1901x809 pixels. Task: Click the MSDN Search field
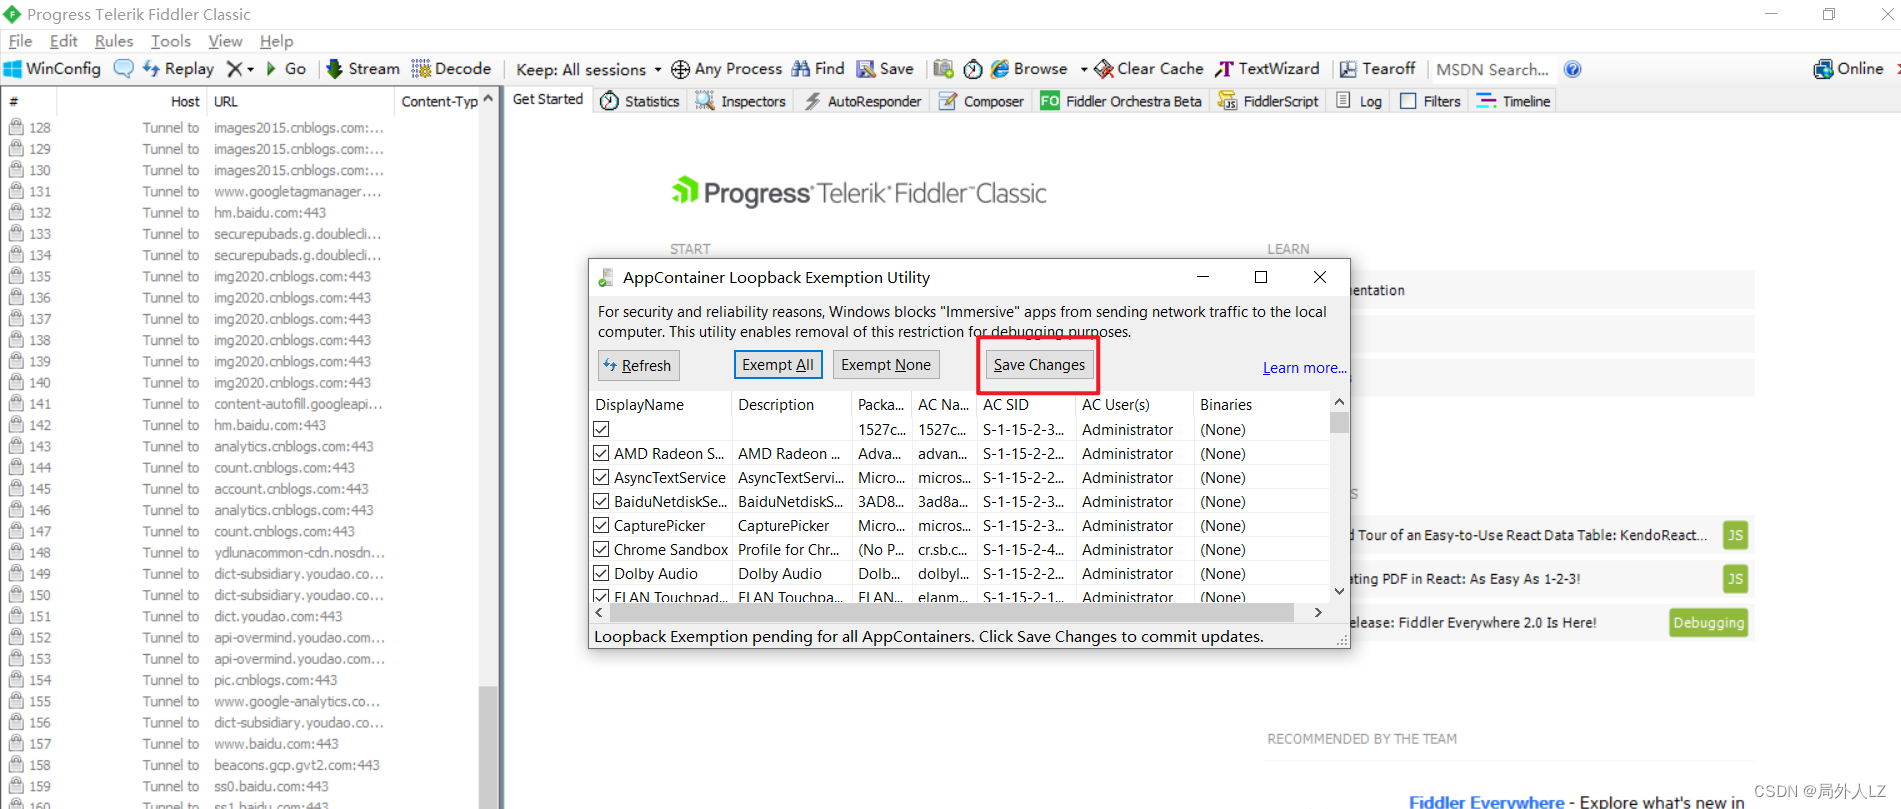[1492, 69]
